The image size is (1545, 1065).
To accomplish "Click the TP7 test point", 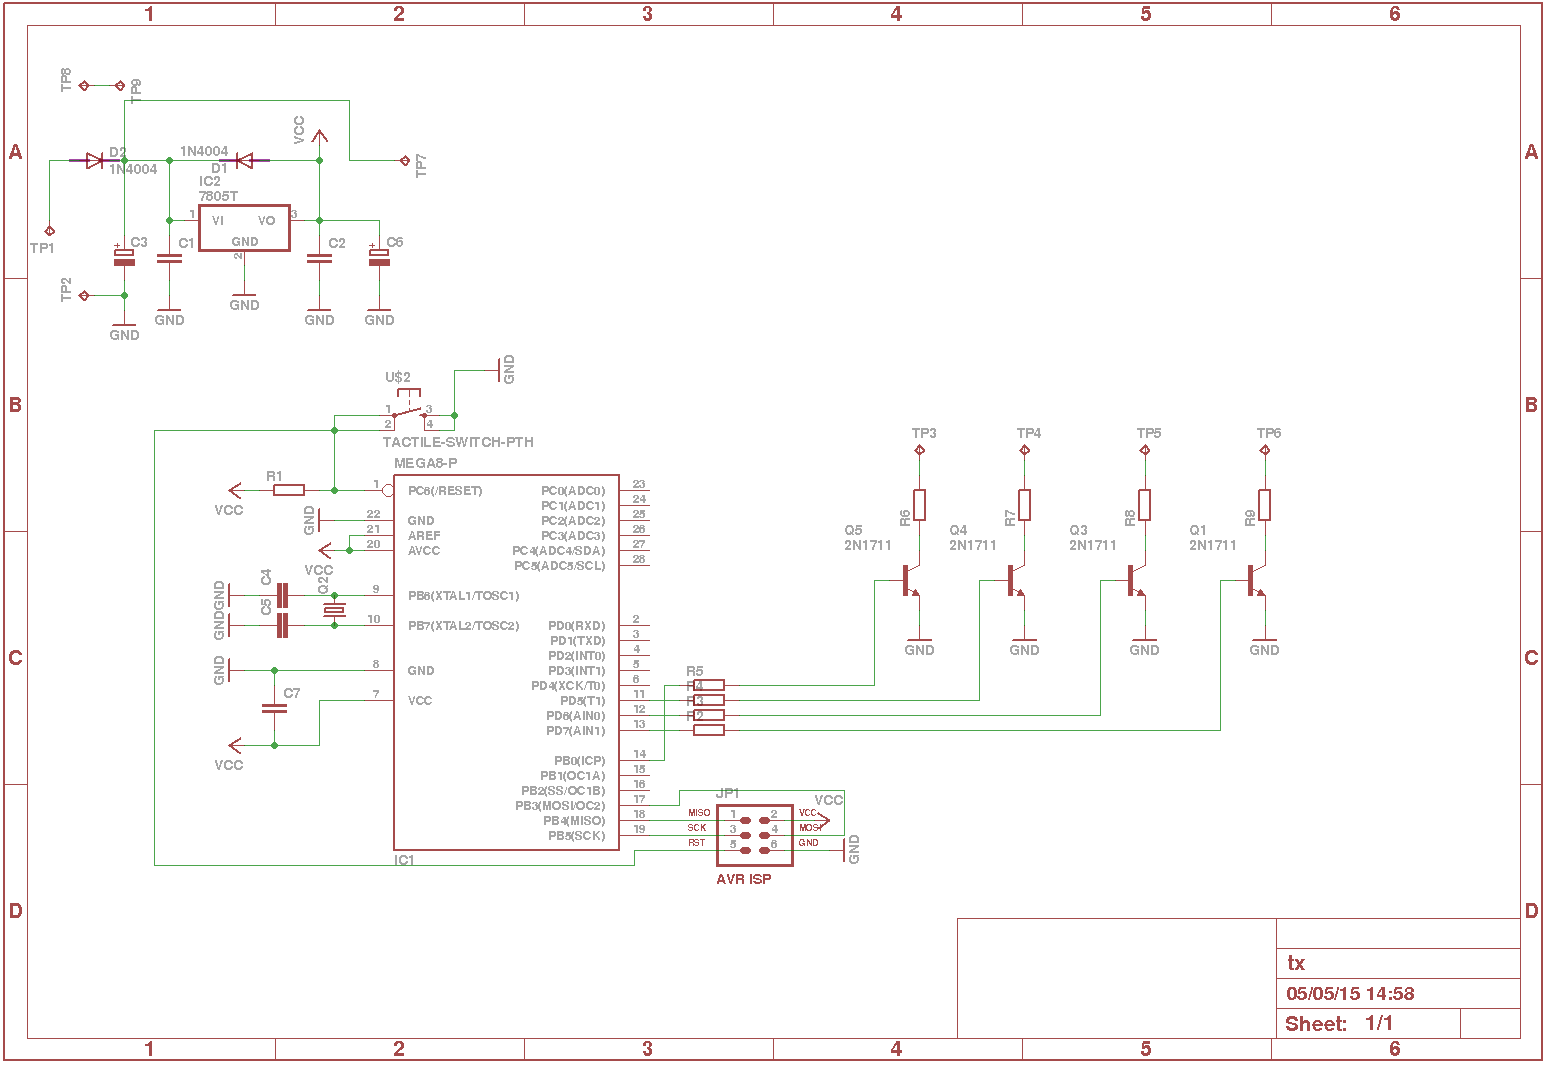I will tap(404, 160).
